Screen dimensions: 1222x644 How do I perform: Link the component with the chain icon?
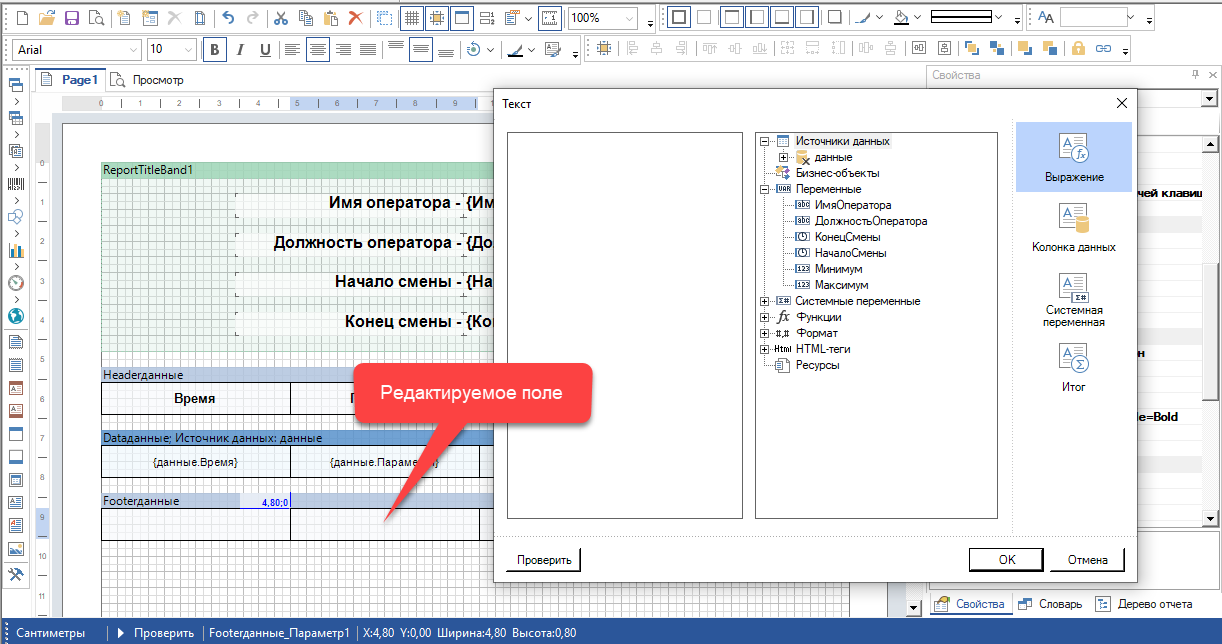[x=1104, y=48]
